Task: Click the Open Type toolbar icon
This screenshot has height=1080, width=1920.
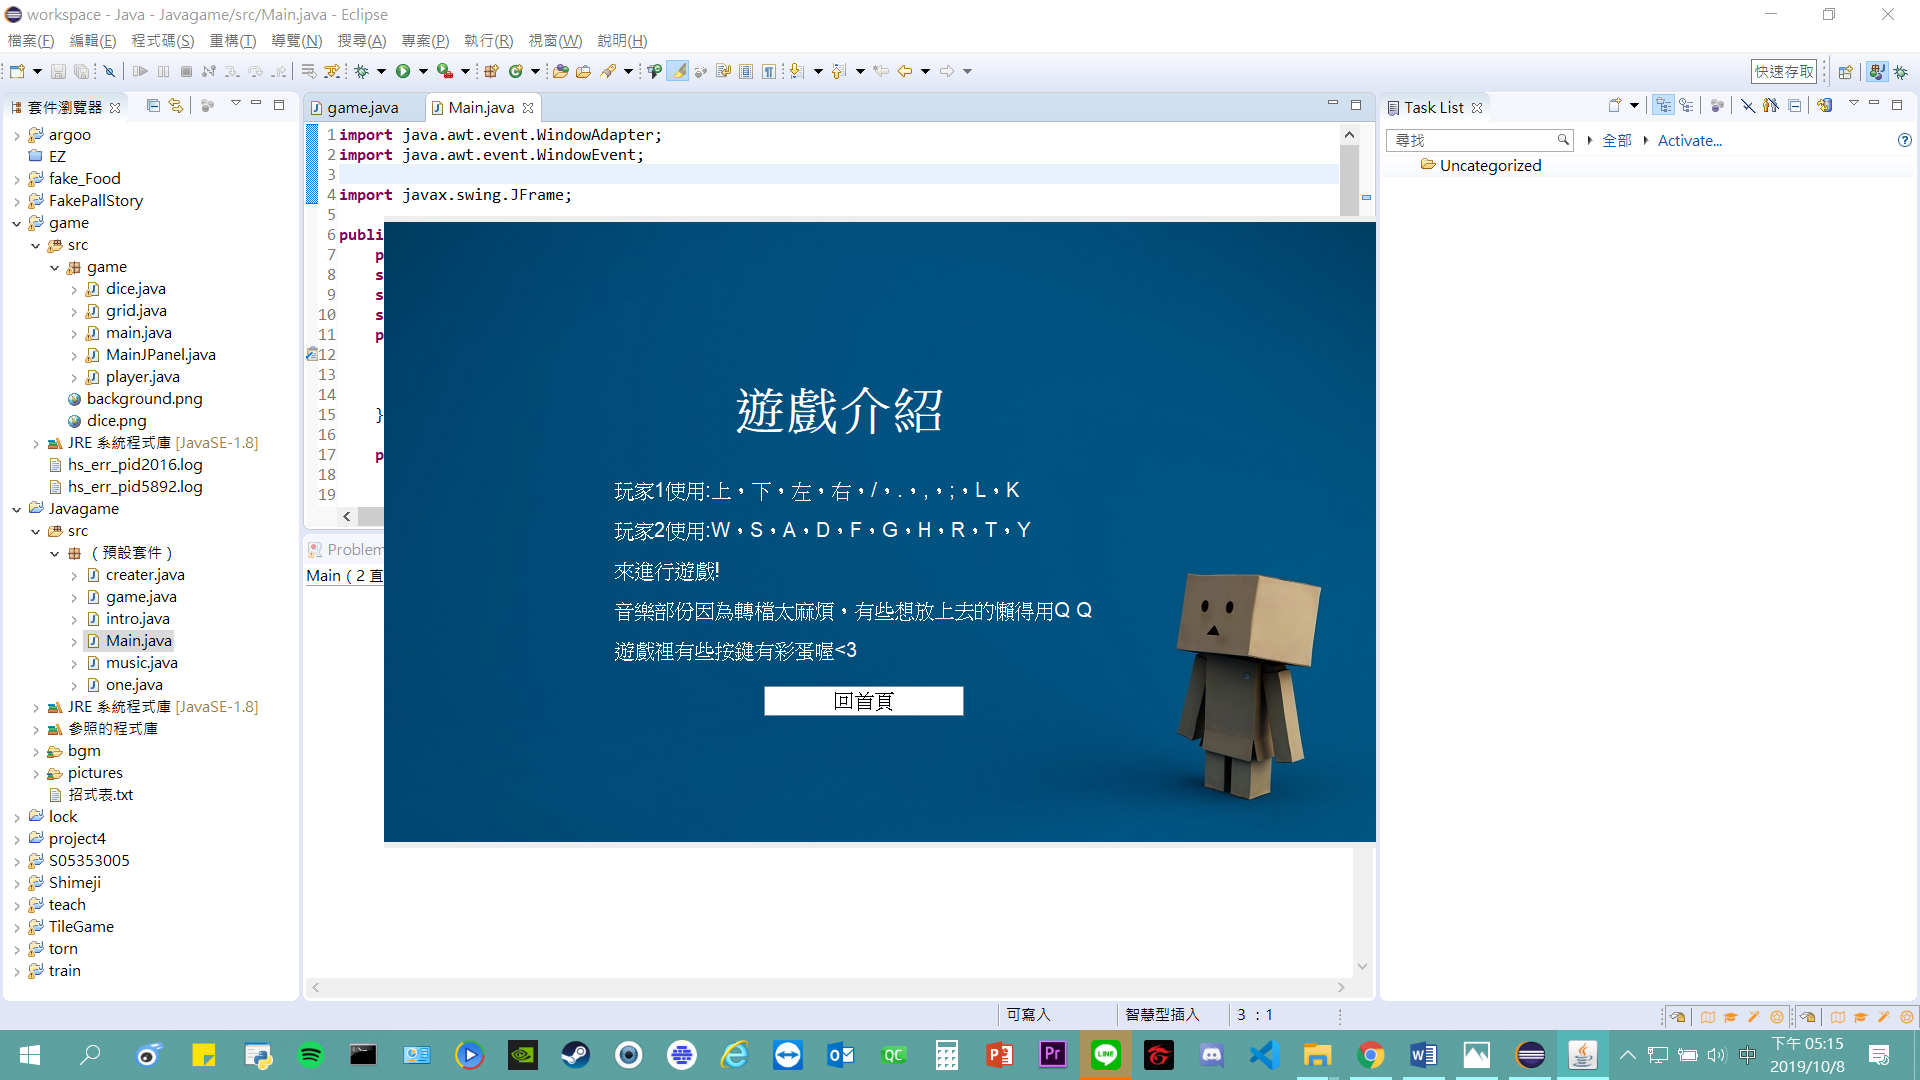Action: 561,71
